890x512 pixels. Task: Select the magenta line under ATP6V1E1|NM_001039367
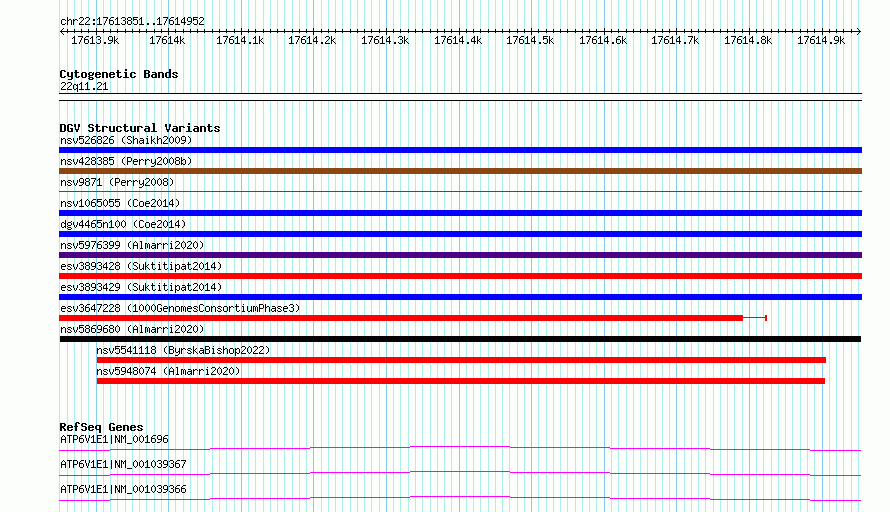tap(460, 473)
